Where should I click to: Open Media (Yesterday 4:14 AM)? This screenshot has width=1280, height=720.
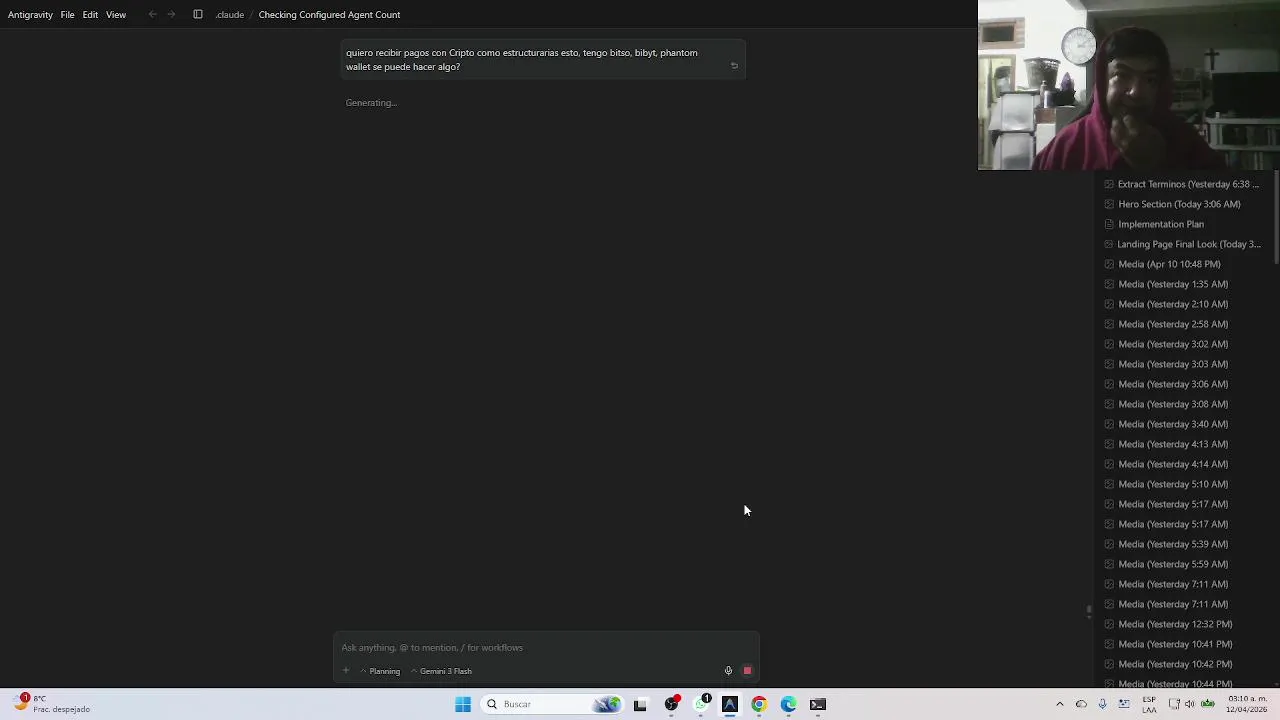click(1173, 464)
